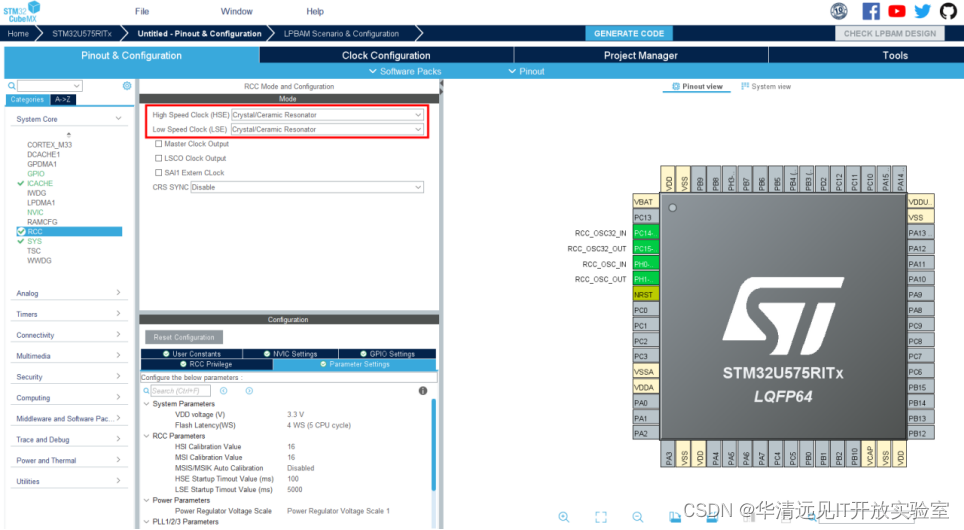Enable the LSCO Clock Output checkbox
Viewport: 964px width, 530px height.
[x=159, y=158]
